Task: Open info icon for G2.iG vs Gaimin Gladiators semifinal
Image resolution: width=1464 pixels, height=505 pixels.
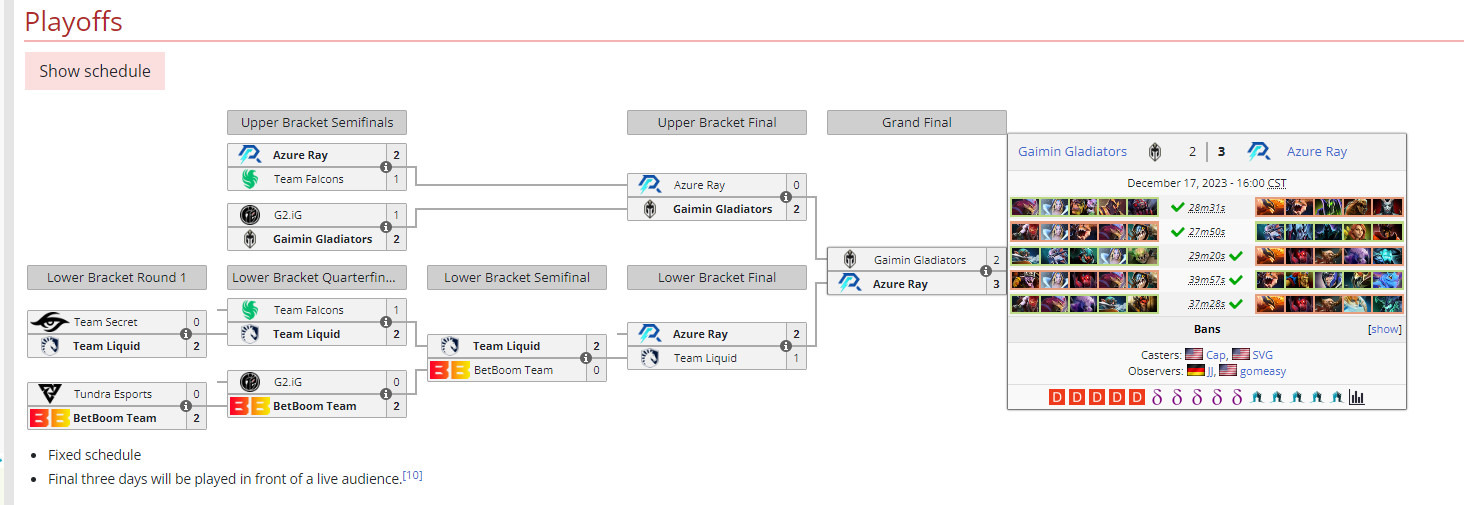Action: point(386,227)
